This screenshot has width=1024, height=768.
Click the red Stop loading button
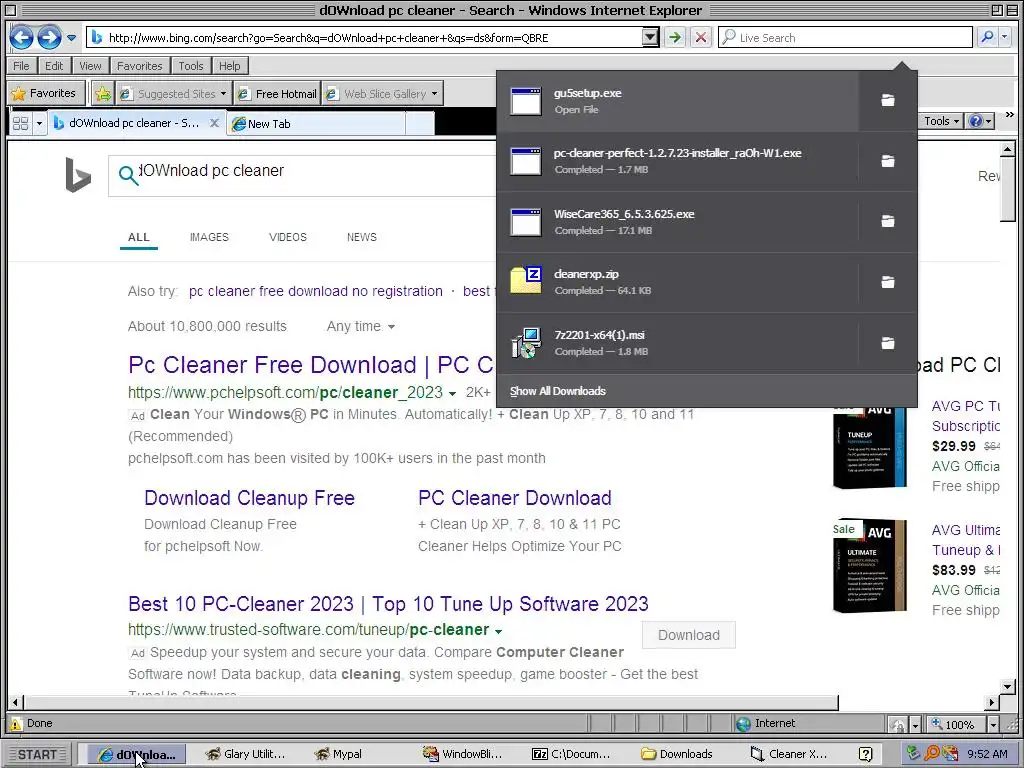(700, 37)
